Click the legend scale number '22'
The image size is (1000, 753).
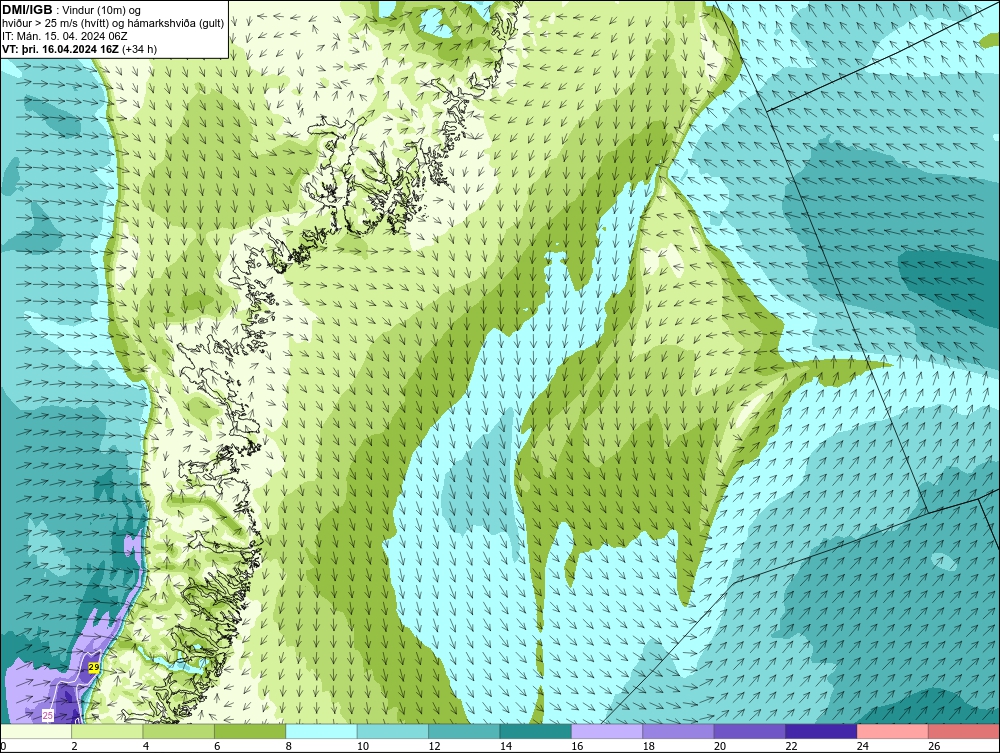click(791, 746)
